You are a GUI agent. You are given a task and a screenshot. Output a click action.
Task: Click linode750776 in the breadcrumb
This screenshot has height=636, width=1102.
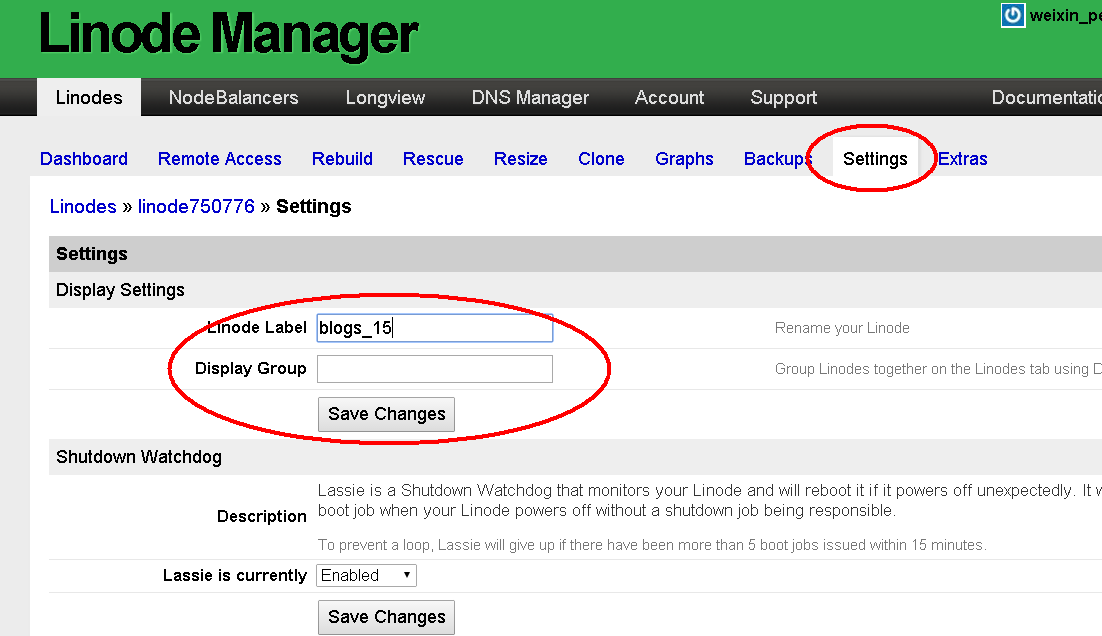(196, 206)
